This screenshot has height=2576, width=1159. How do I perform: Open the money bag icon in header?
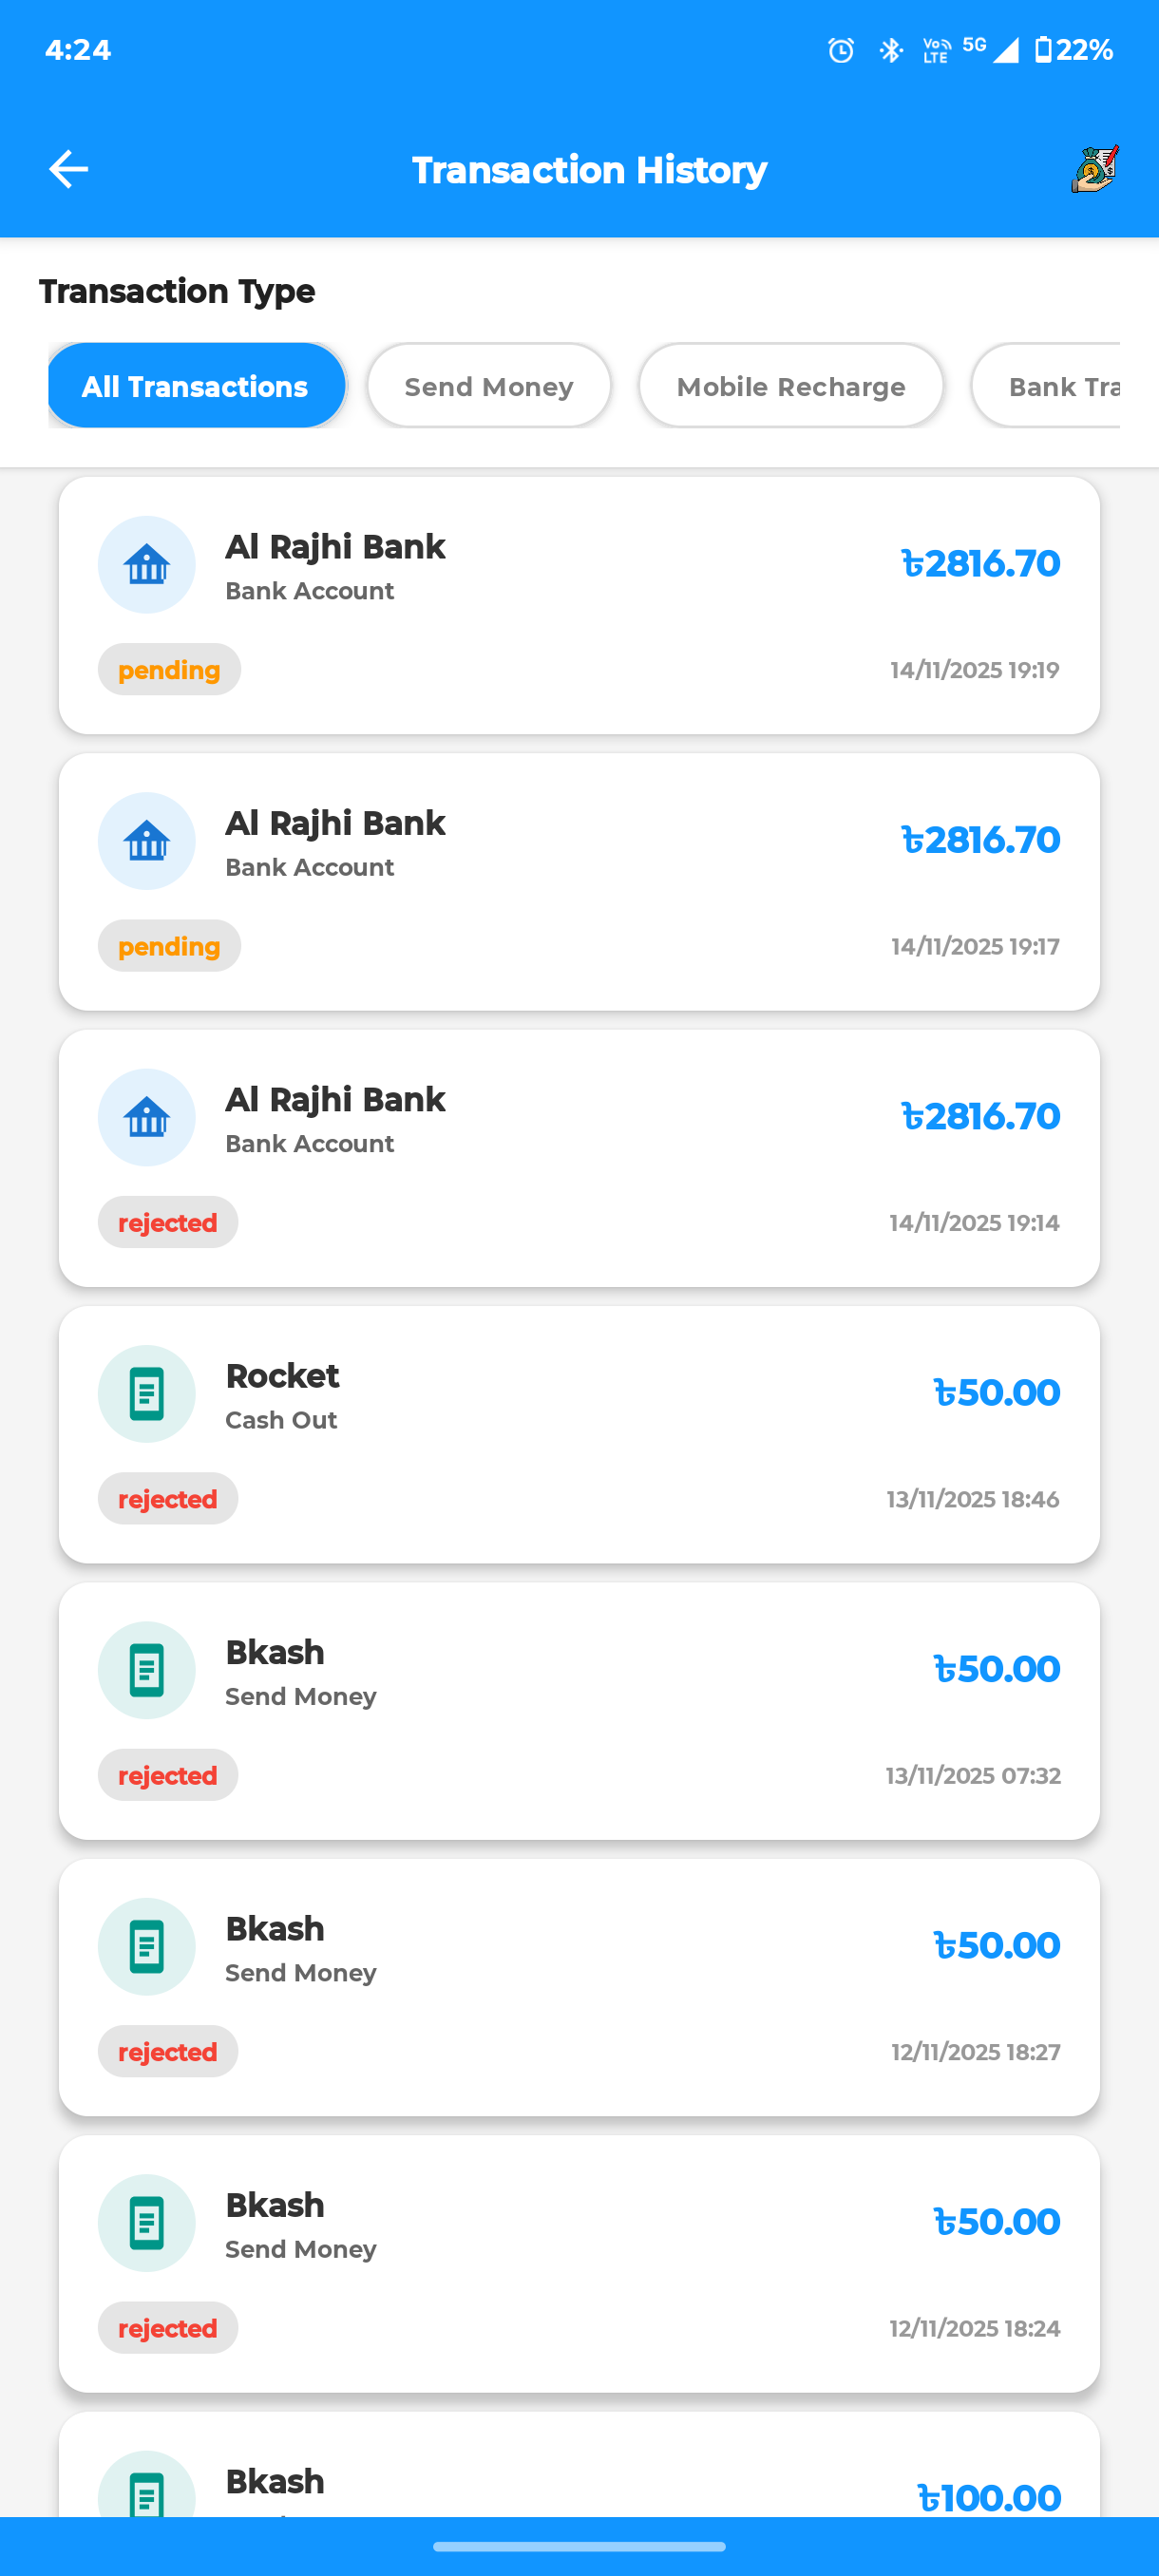pos(1094,169)
